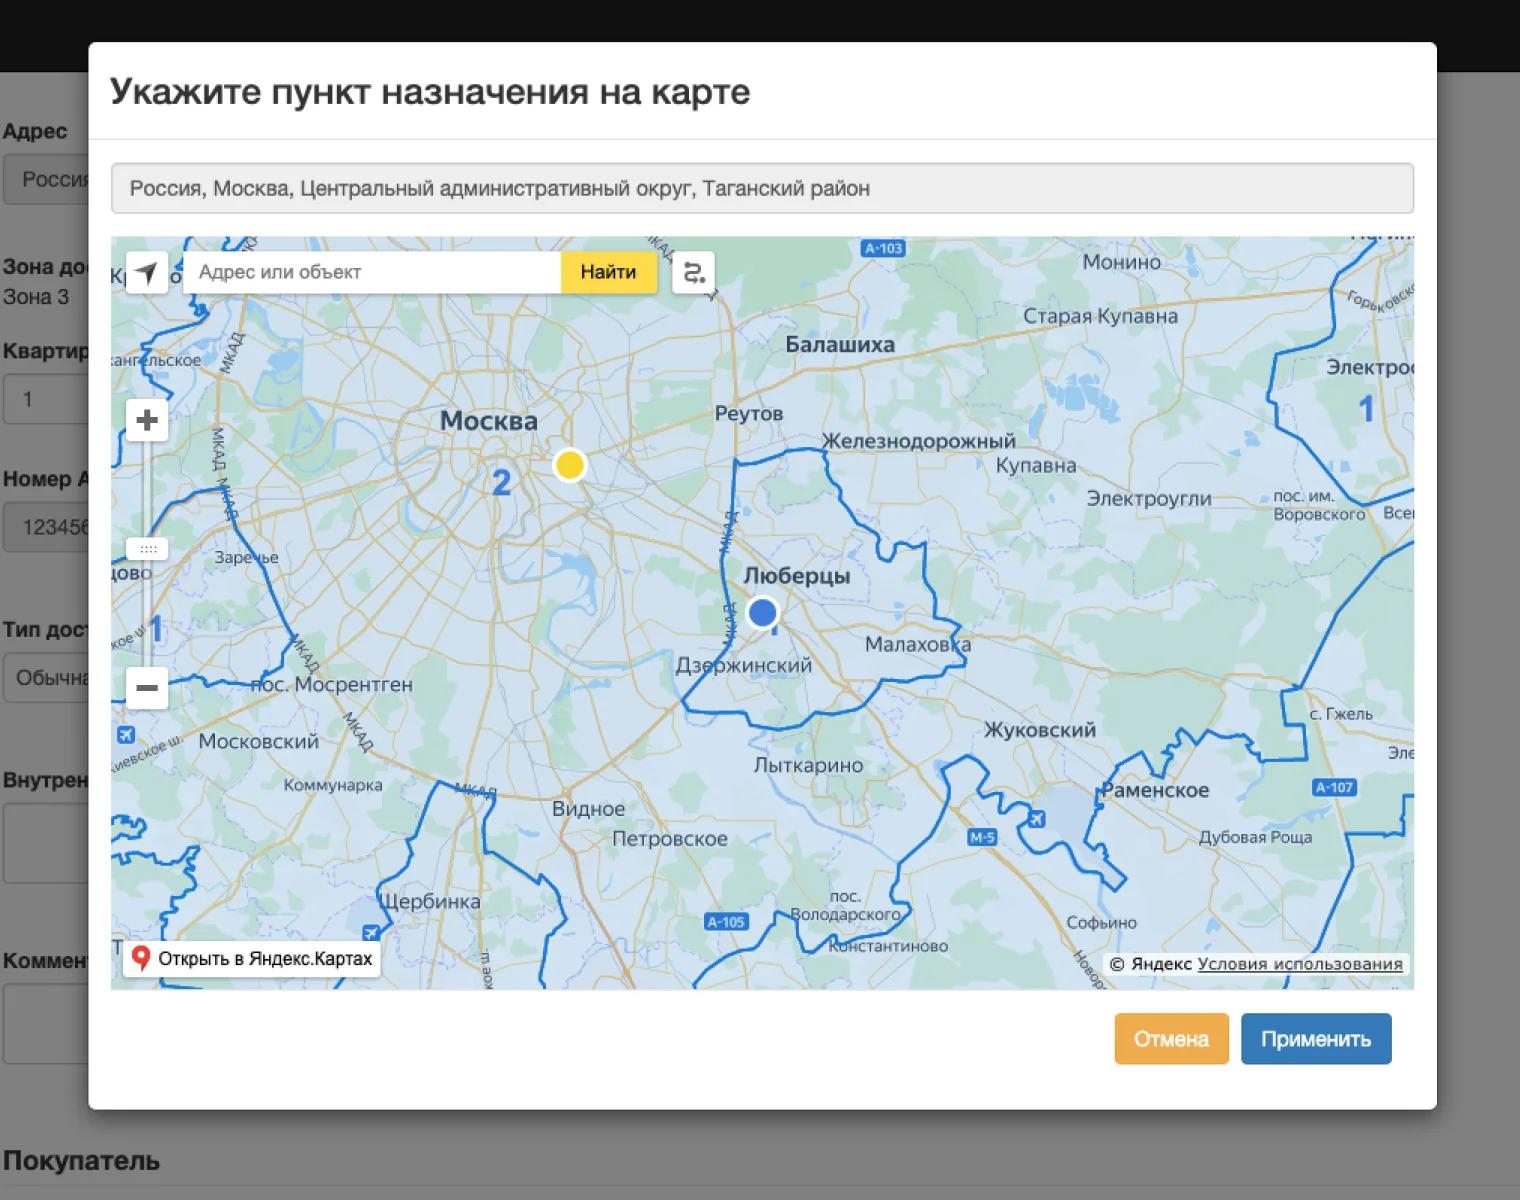Image resolution: width=1520 pixels, height=1200 pixels.
Task: Click the A-103 highway badge
Action: click(883, 248)
